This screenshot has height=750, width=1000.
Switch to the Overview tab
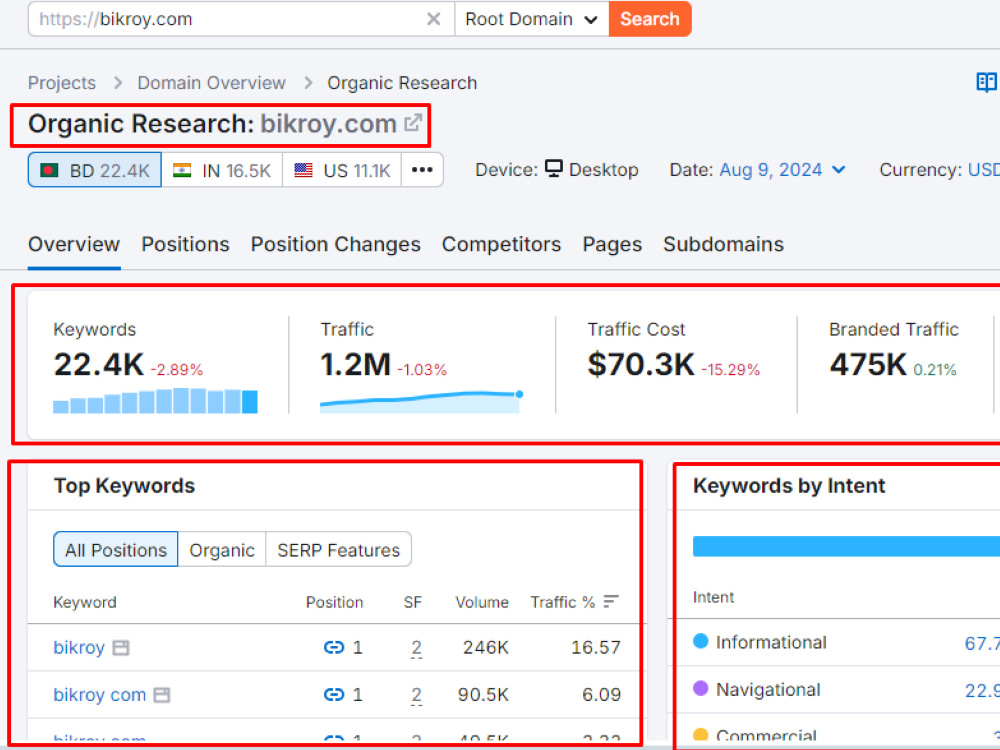[74, 244]
